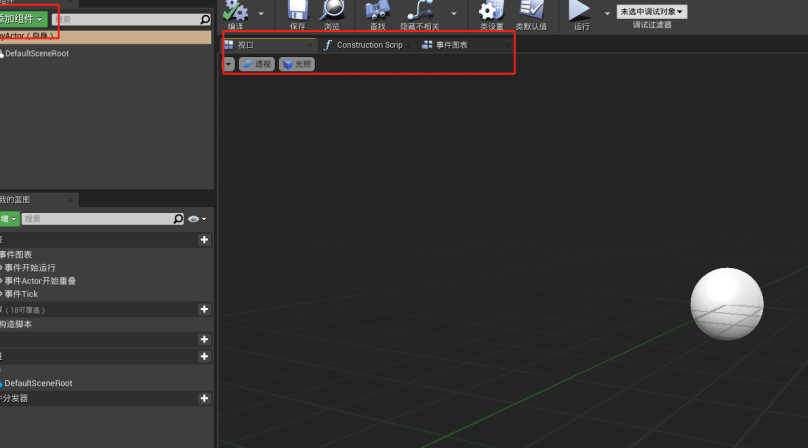Click the plus button in the 分发器 row
This screenshot has width=808, height=448.
click(x=204, y=398)
